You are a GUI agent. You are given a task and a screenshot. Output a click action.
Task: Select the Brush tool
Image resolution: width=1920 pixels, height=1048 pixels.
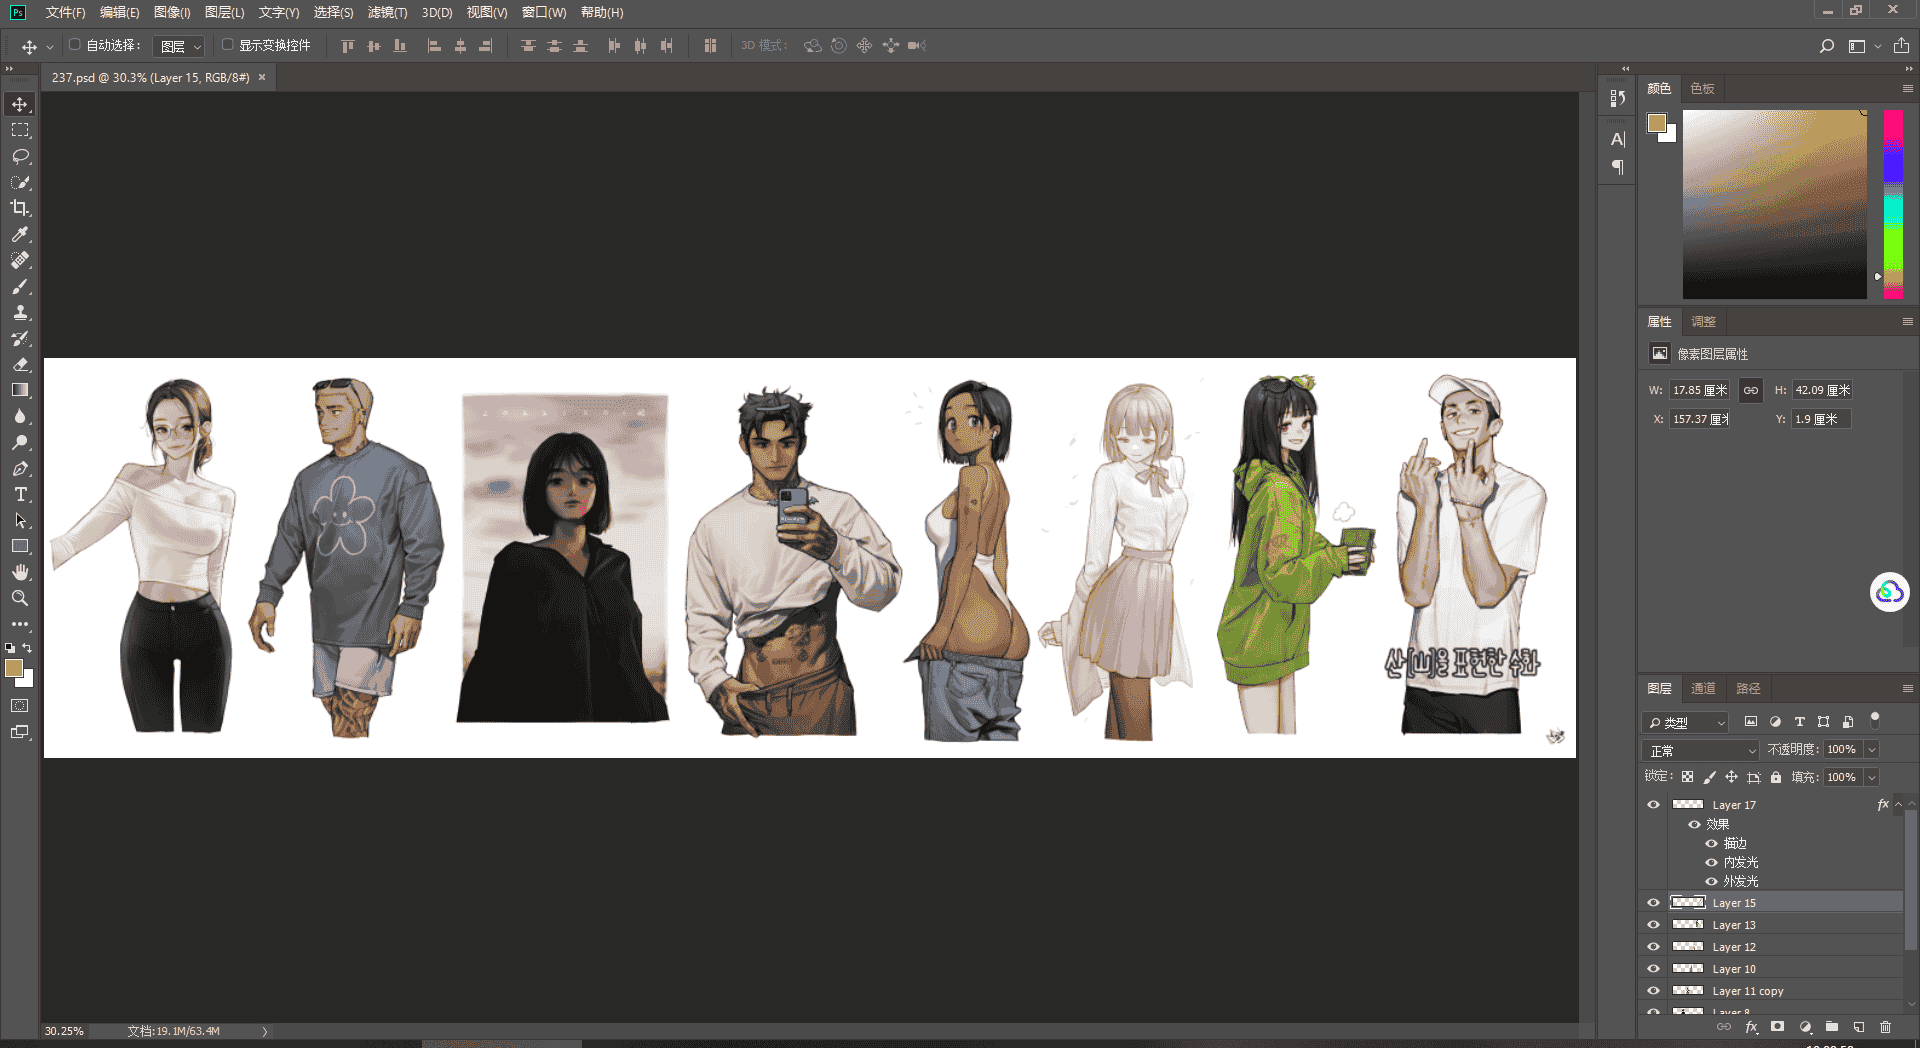click(x=20, y=287)
